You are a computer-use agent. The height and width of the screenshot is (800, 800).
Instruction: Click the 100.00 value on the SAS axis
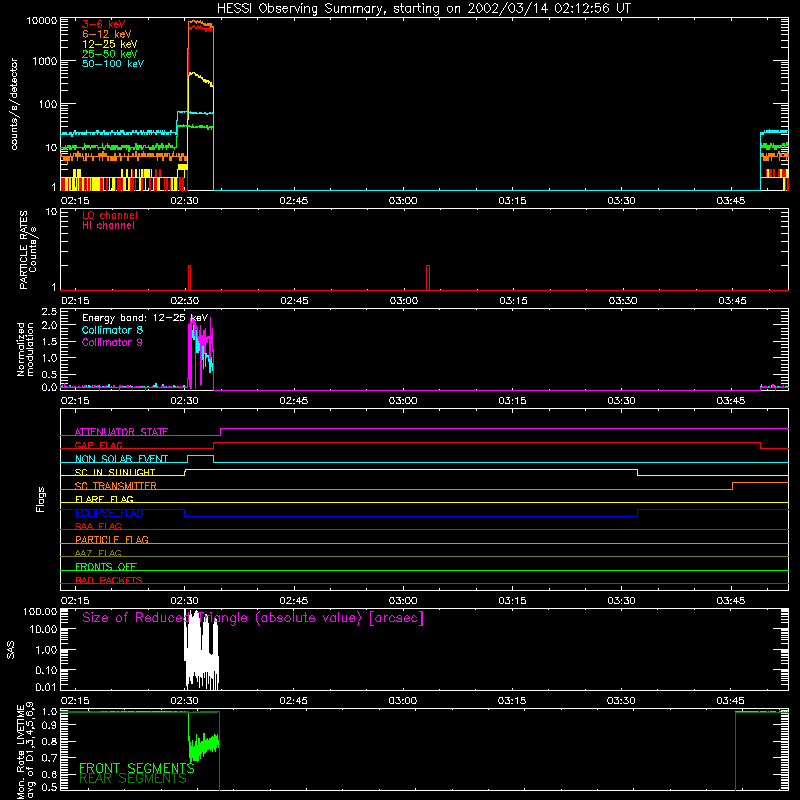tap(40, 611)
